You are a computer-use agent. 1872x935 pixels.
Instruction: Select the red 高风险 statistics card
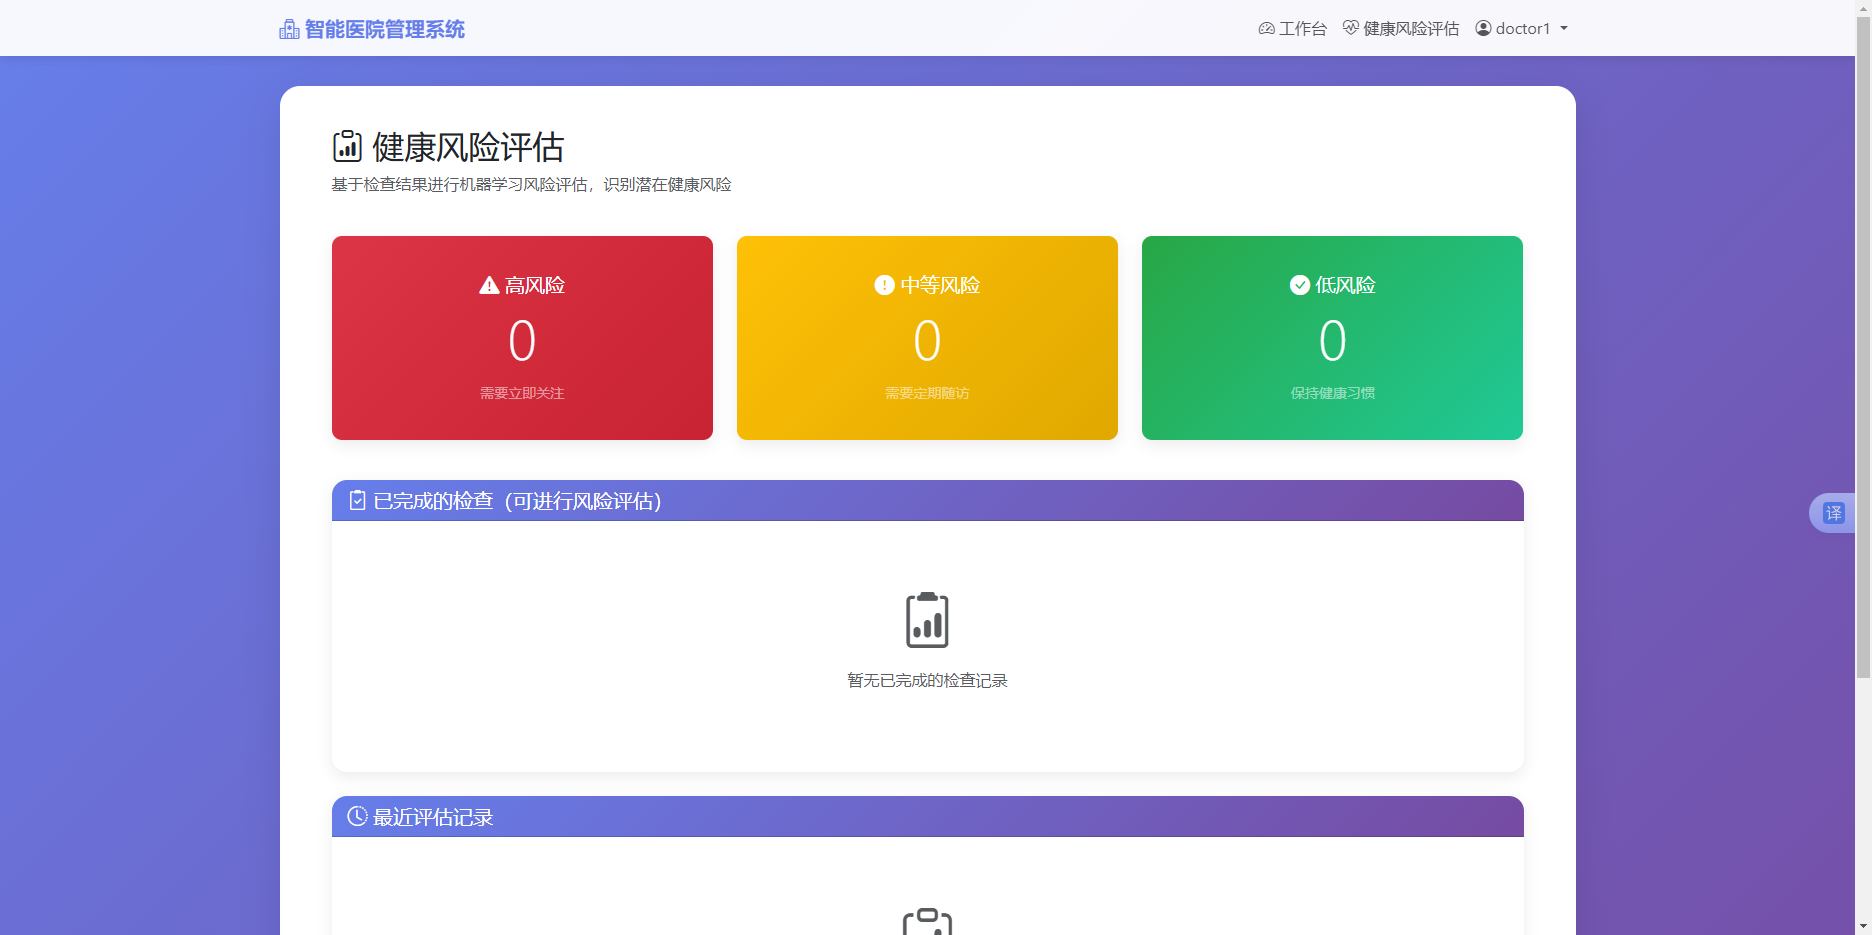[522, 338]
